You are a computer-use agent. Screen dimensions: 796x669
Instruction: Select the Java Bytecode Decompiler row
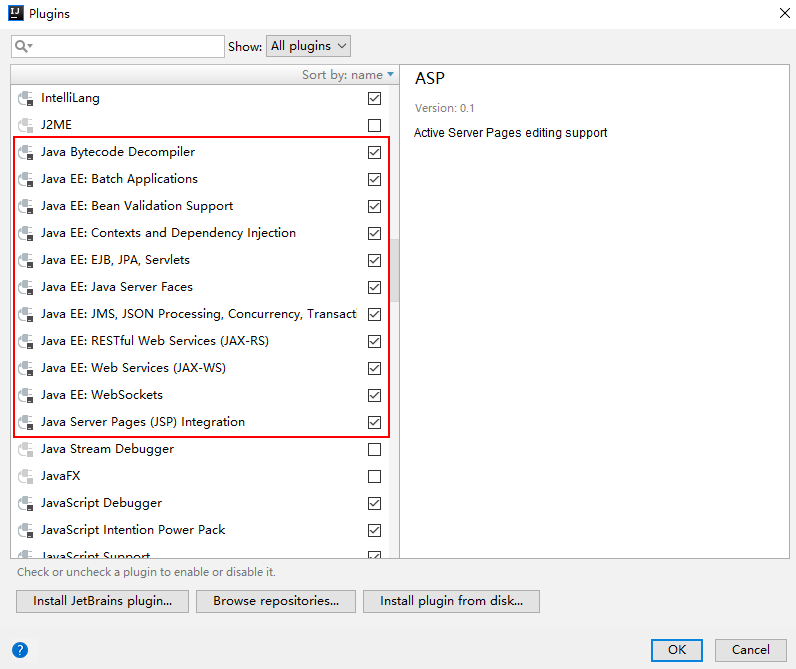pos(201,152)
